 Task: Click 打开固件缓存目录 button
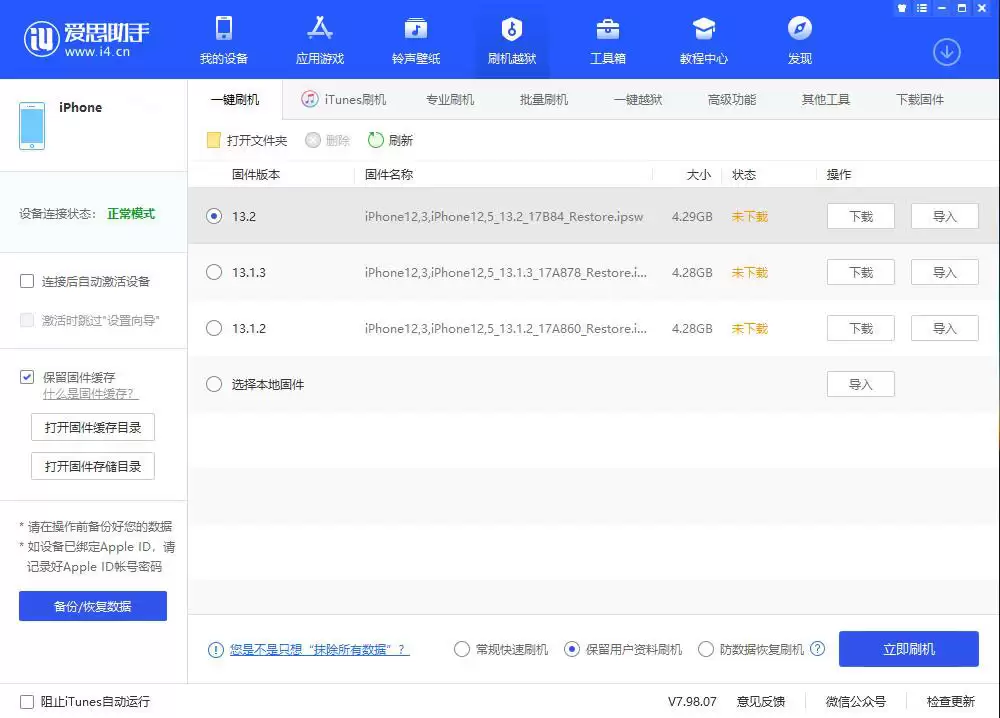pyautogui.click(x=93, y=427)
